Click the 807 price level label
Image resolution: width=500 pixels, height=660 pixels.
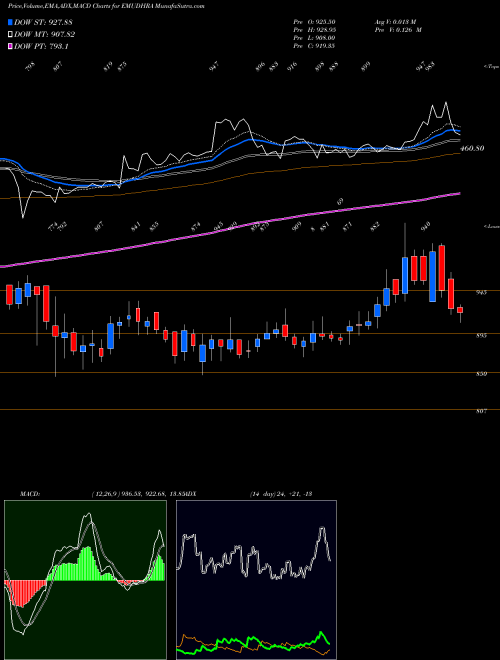(481, 411)
